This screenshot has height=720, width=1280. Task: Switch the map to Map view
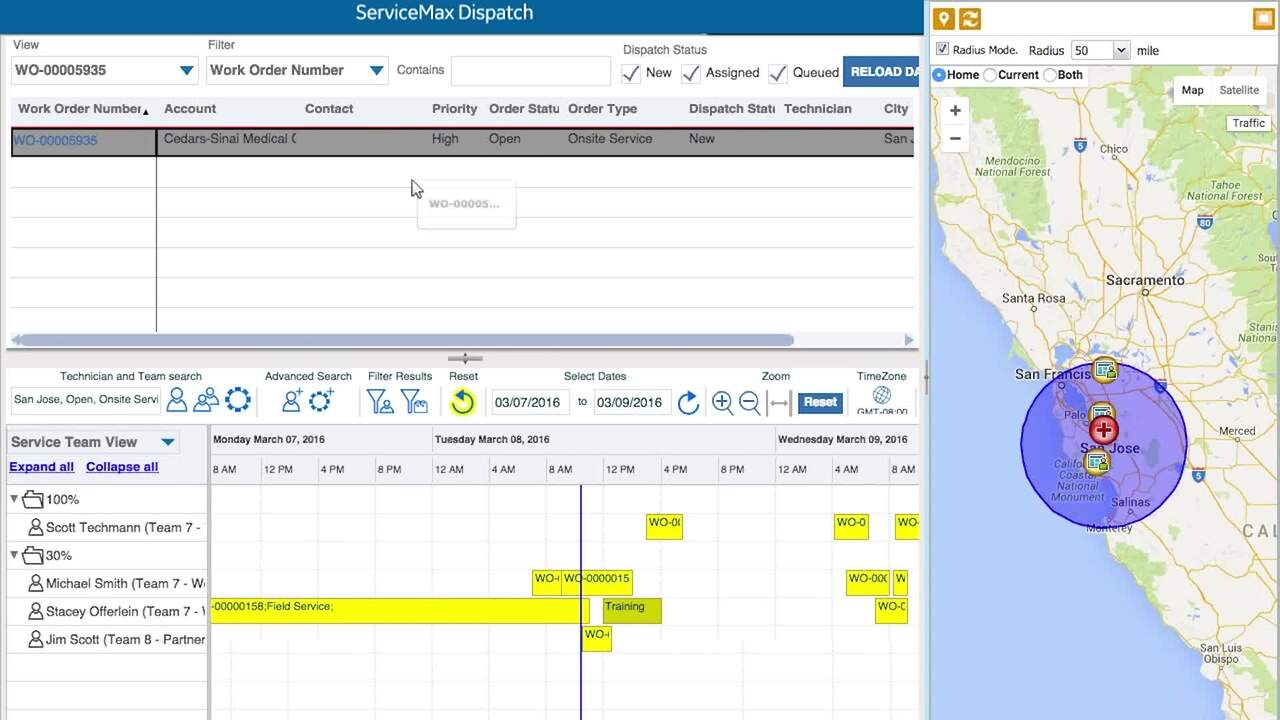1192,90
